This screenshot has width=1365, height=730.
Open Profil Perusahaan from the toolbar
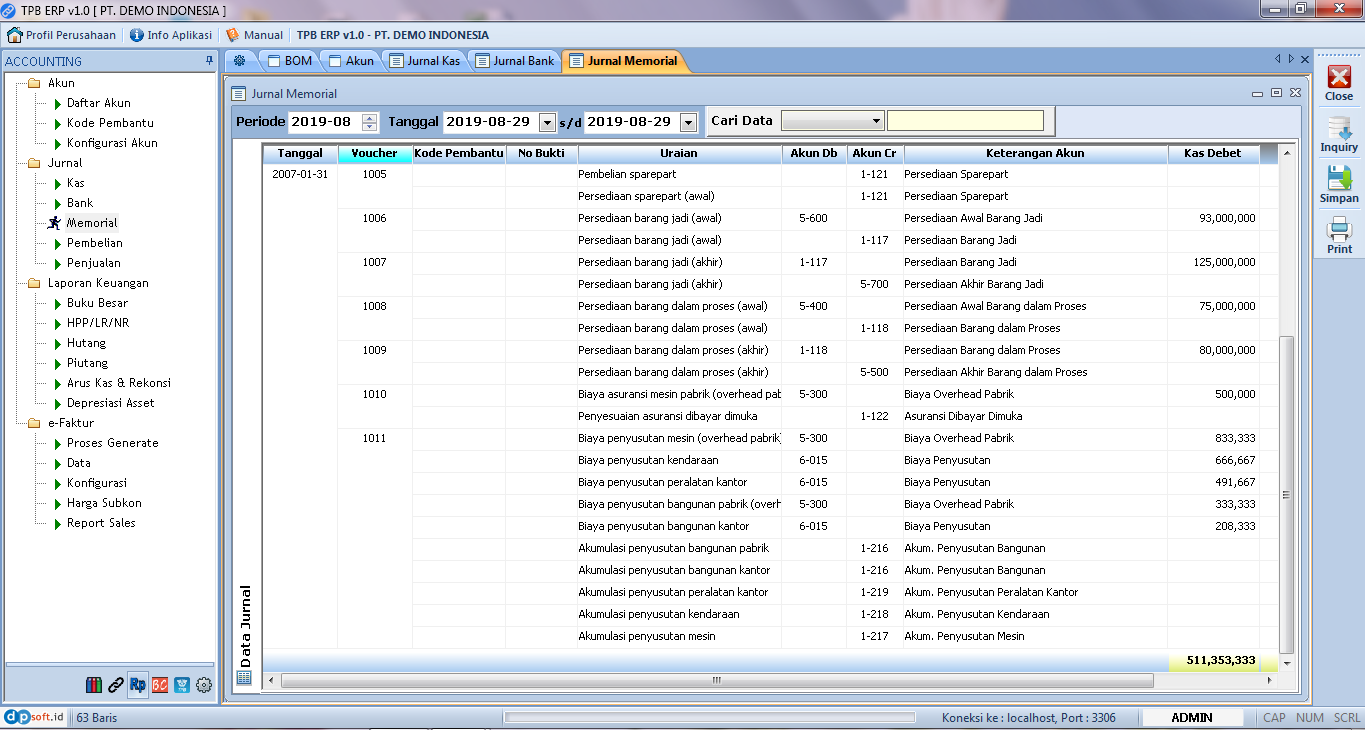tap(62, 35)
